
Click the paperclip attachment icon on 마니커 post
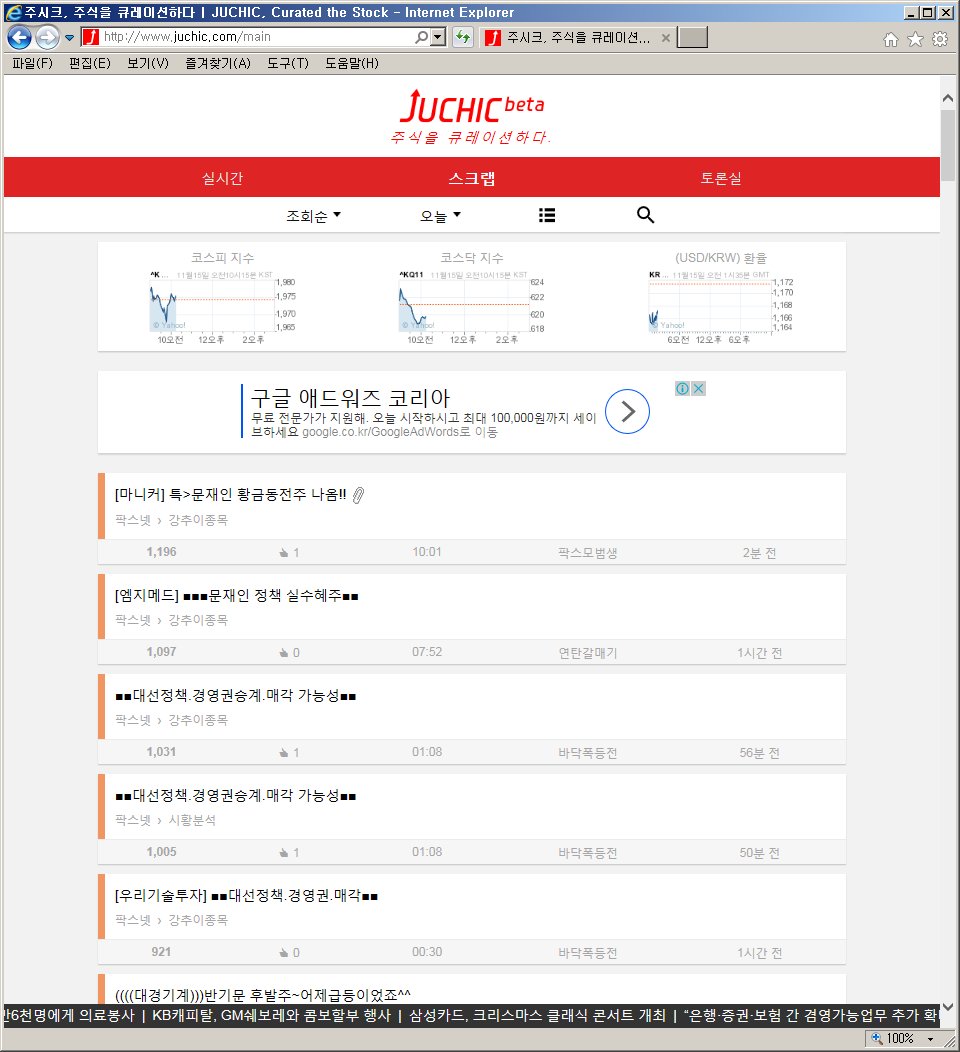(358, 495)
